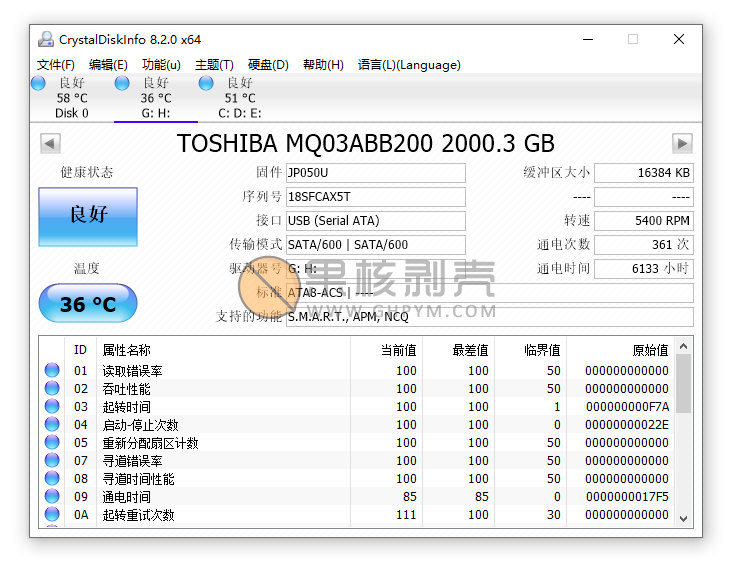Screen dimensions: 737x574
Task: Click the 当前值 column header
Action: (386, 350)
